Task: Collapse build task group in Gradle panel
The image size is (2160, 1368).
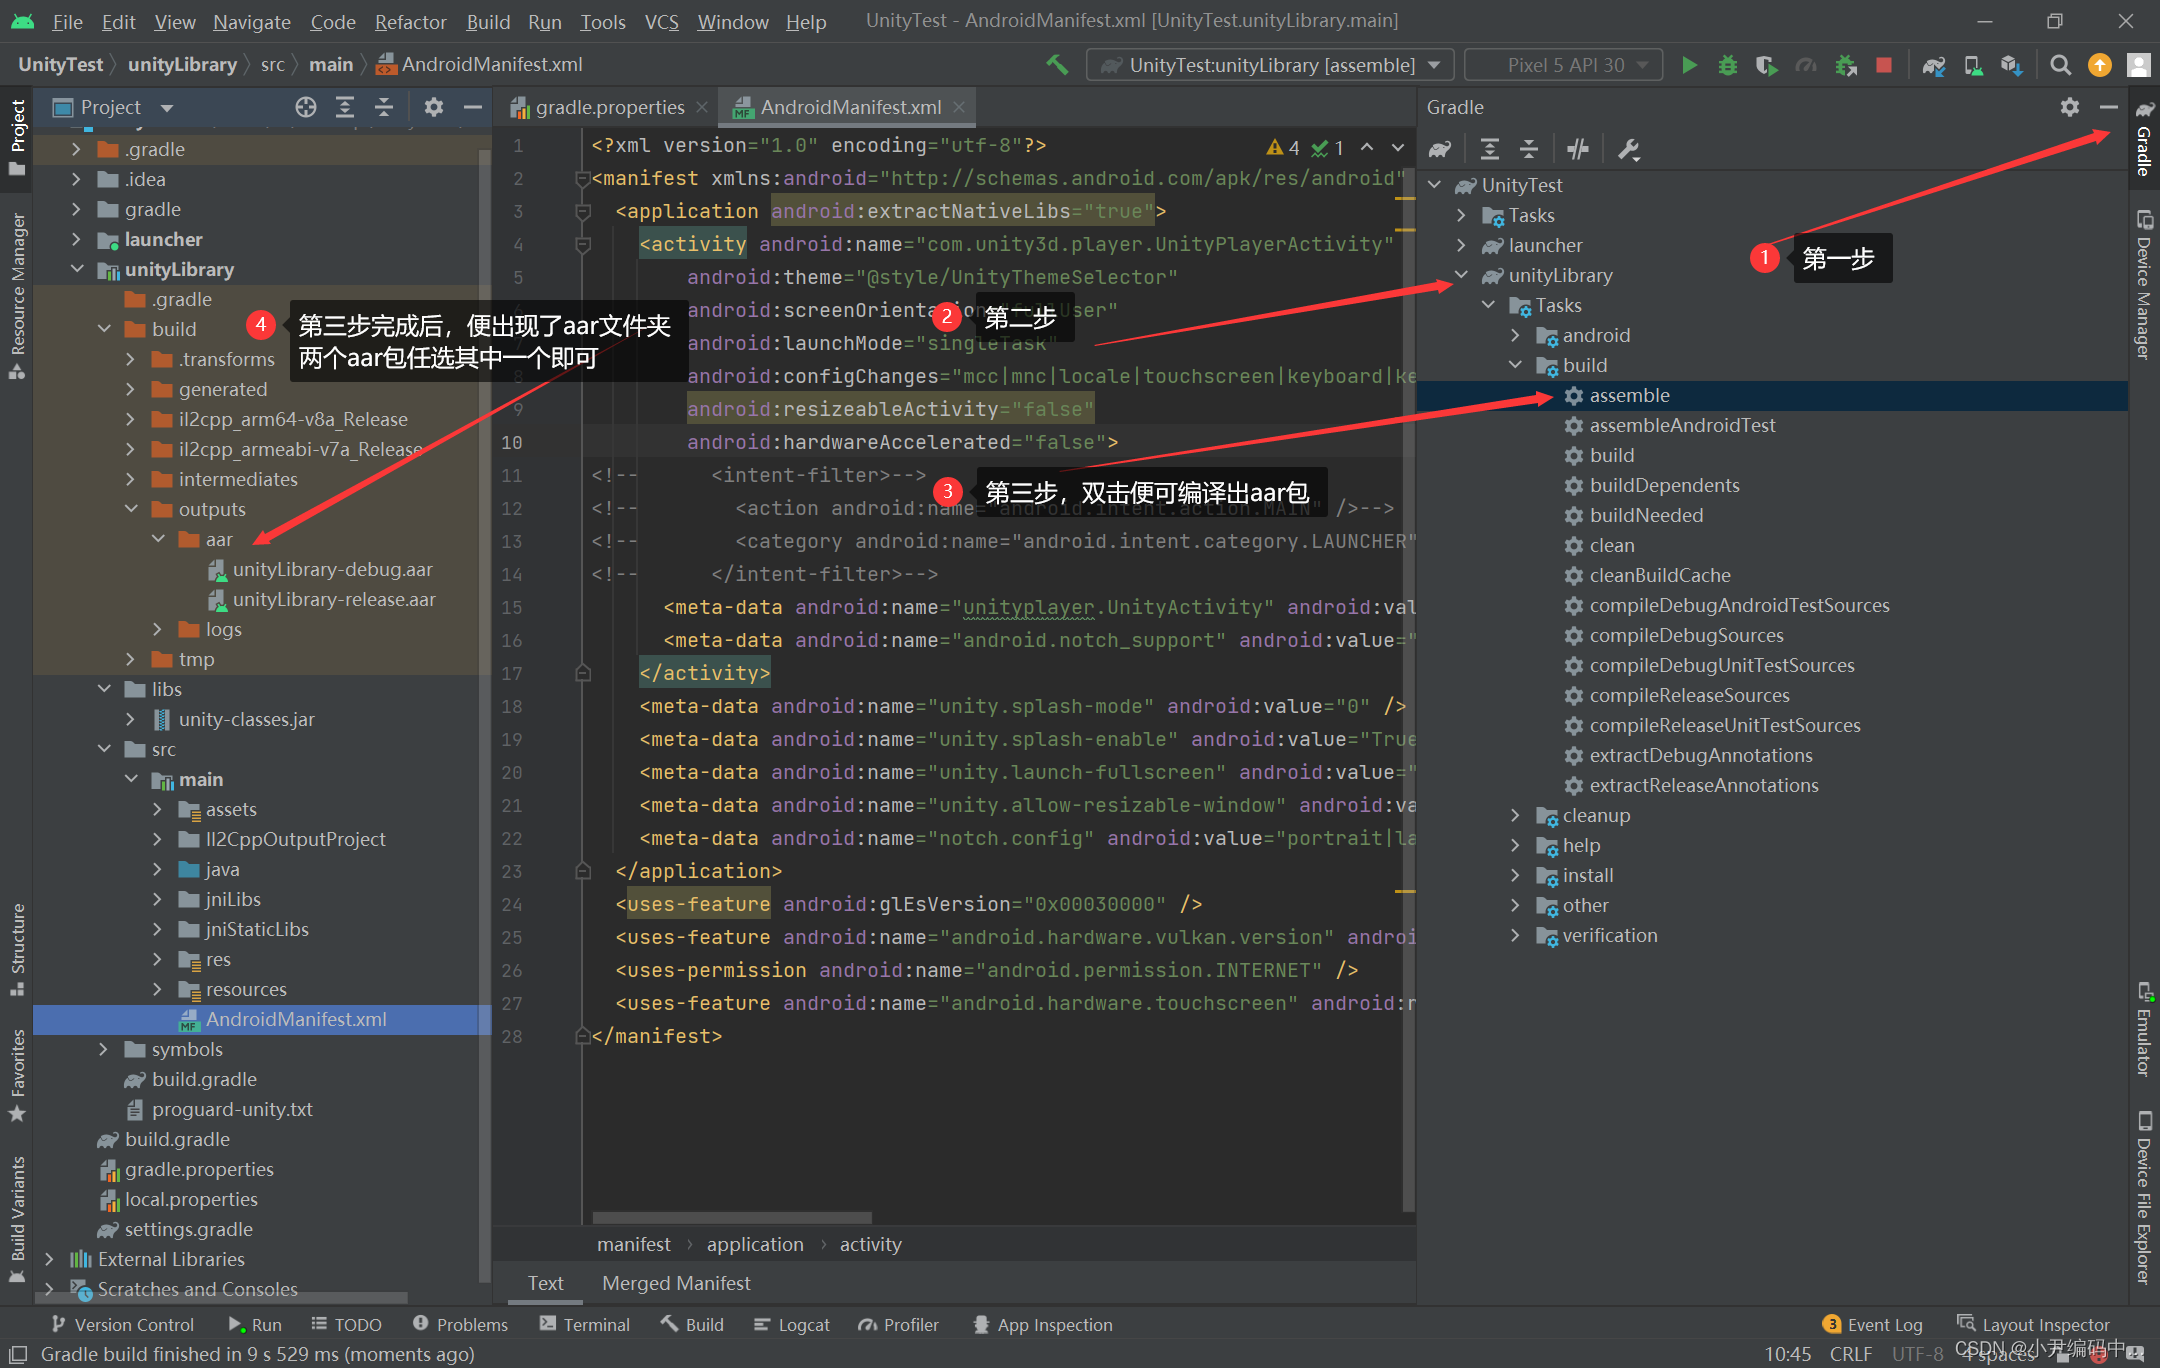Action: coord(1515,365)
